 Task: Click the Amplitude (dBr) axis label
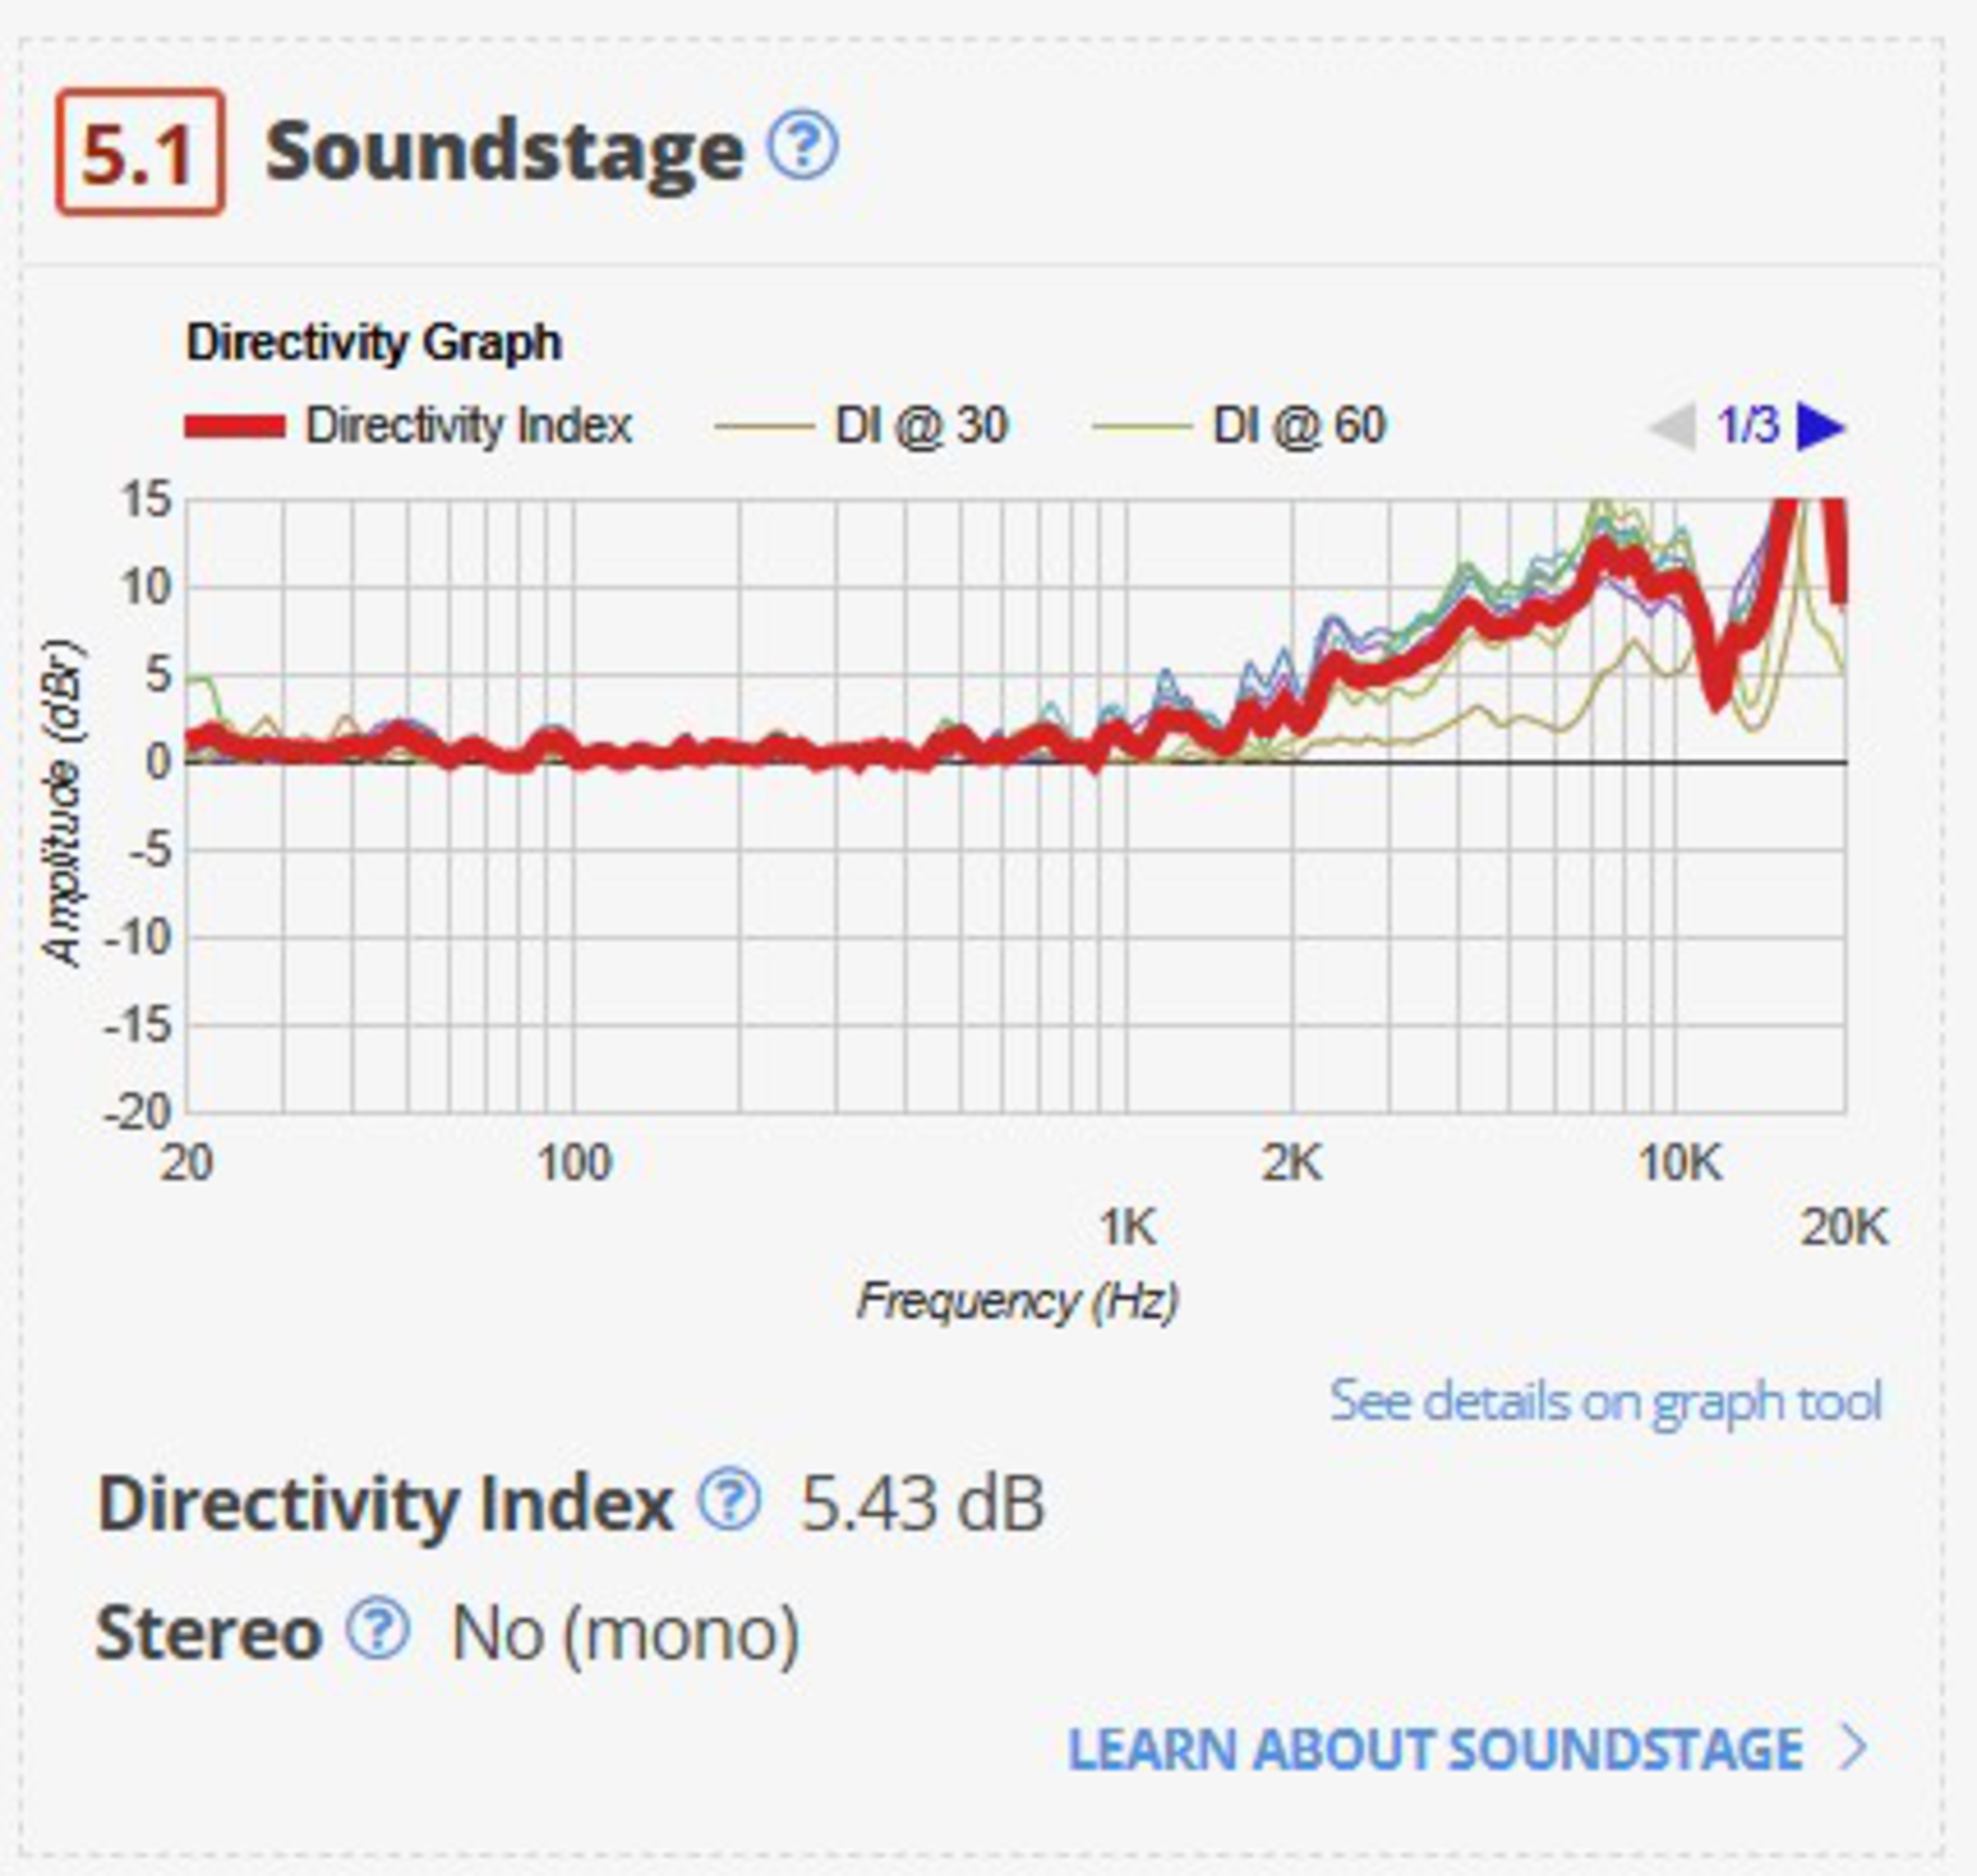point(62,802)
